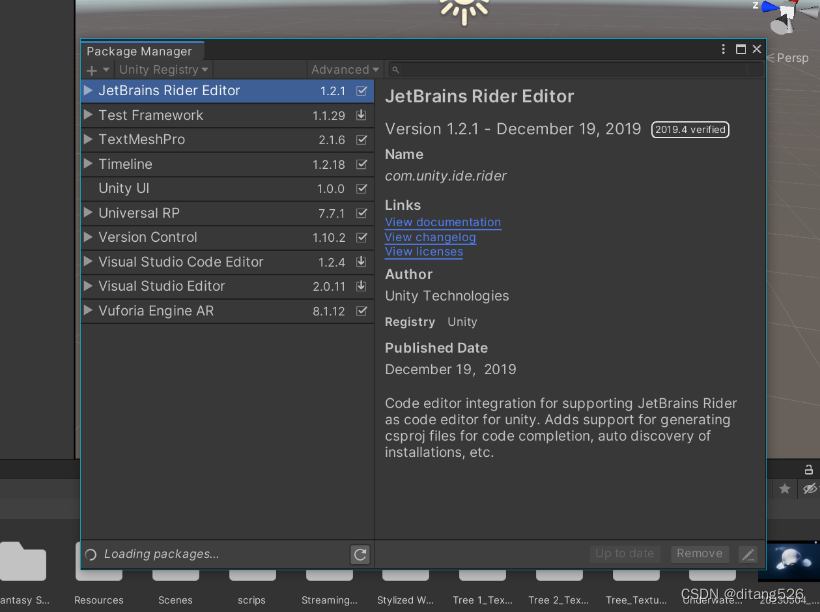
Task: Click the refresh packages icon
Action: 360,554
